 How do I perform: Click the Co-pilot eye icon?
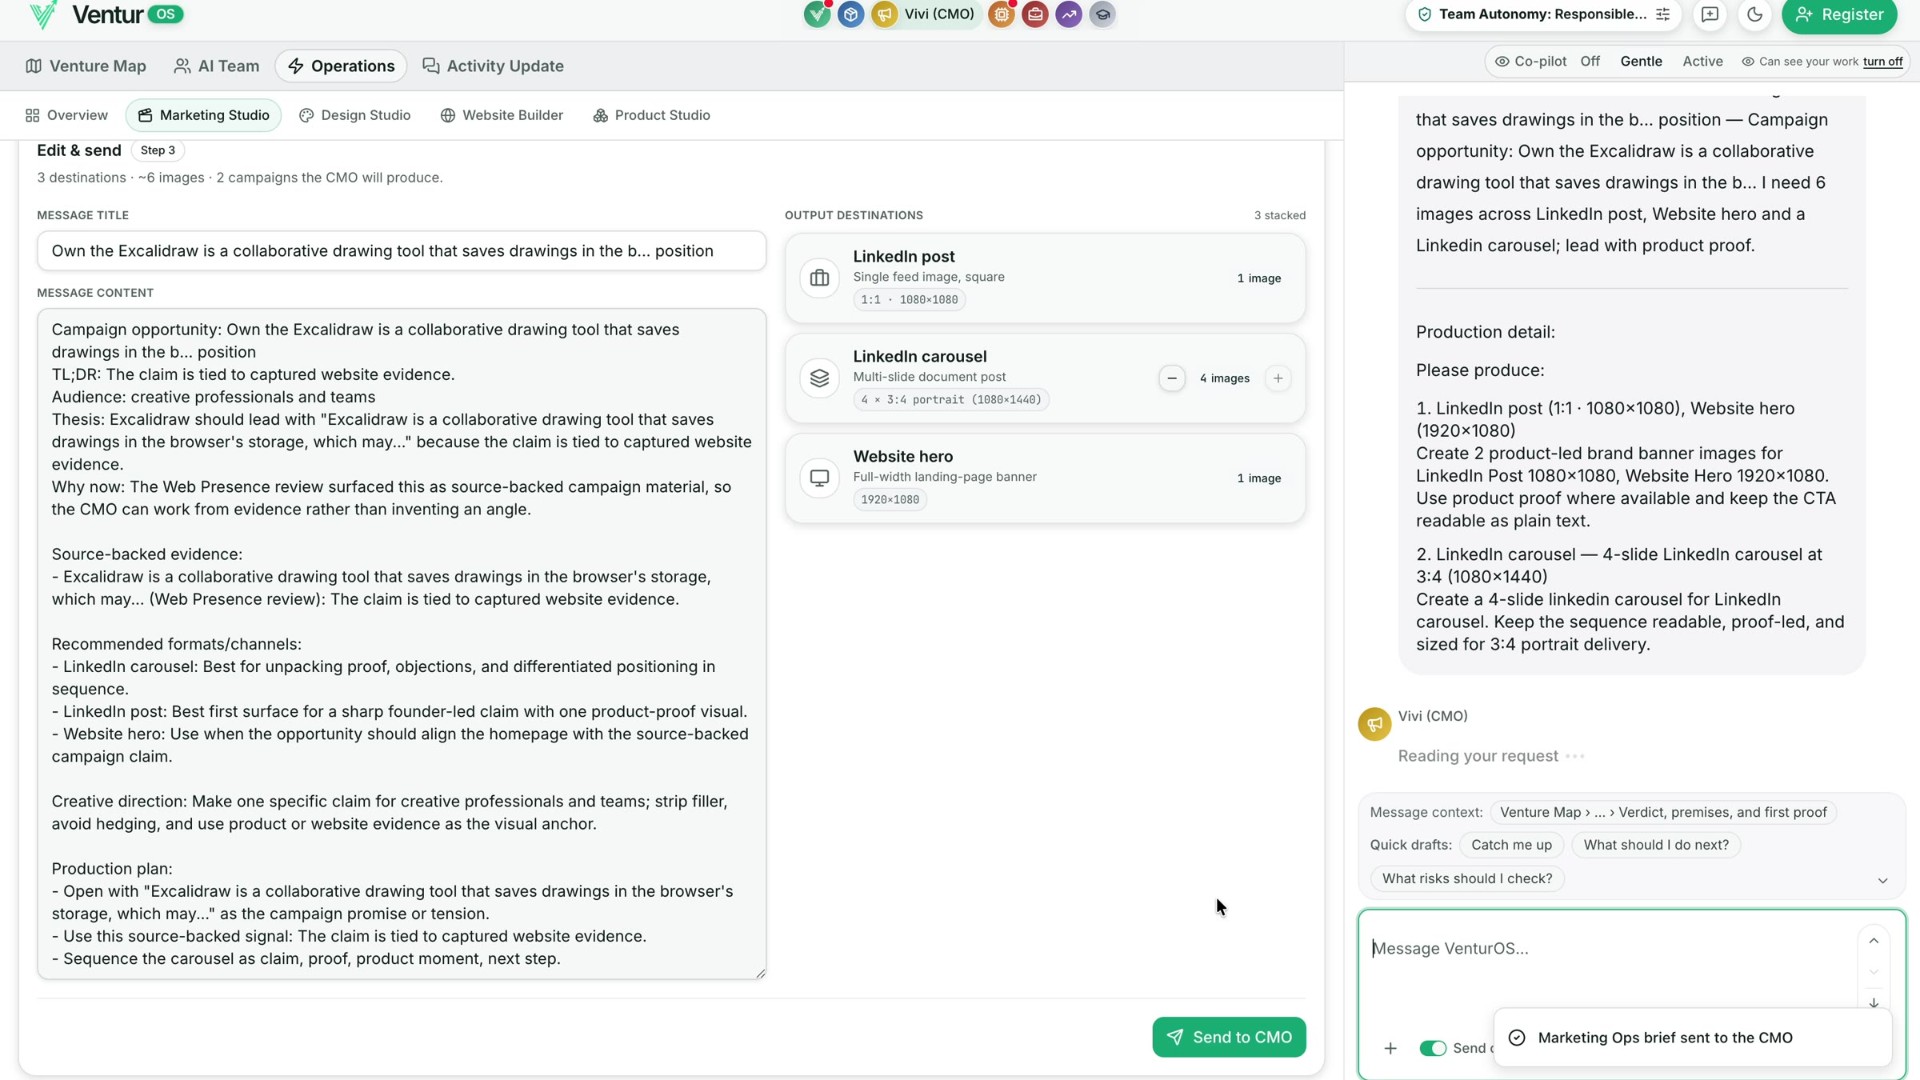click(x=1502, y=61)
